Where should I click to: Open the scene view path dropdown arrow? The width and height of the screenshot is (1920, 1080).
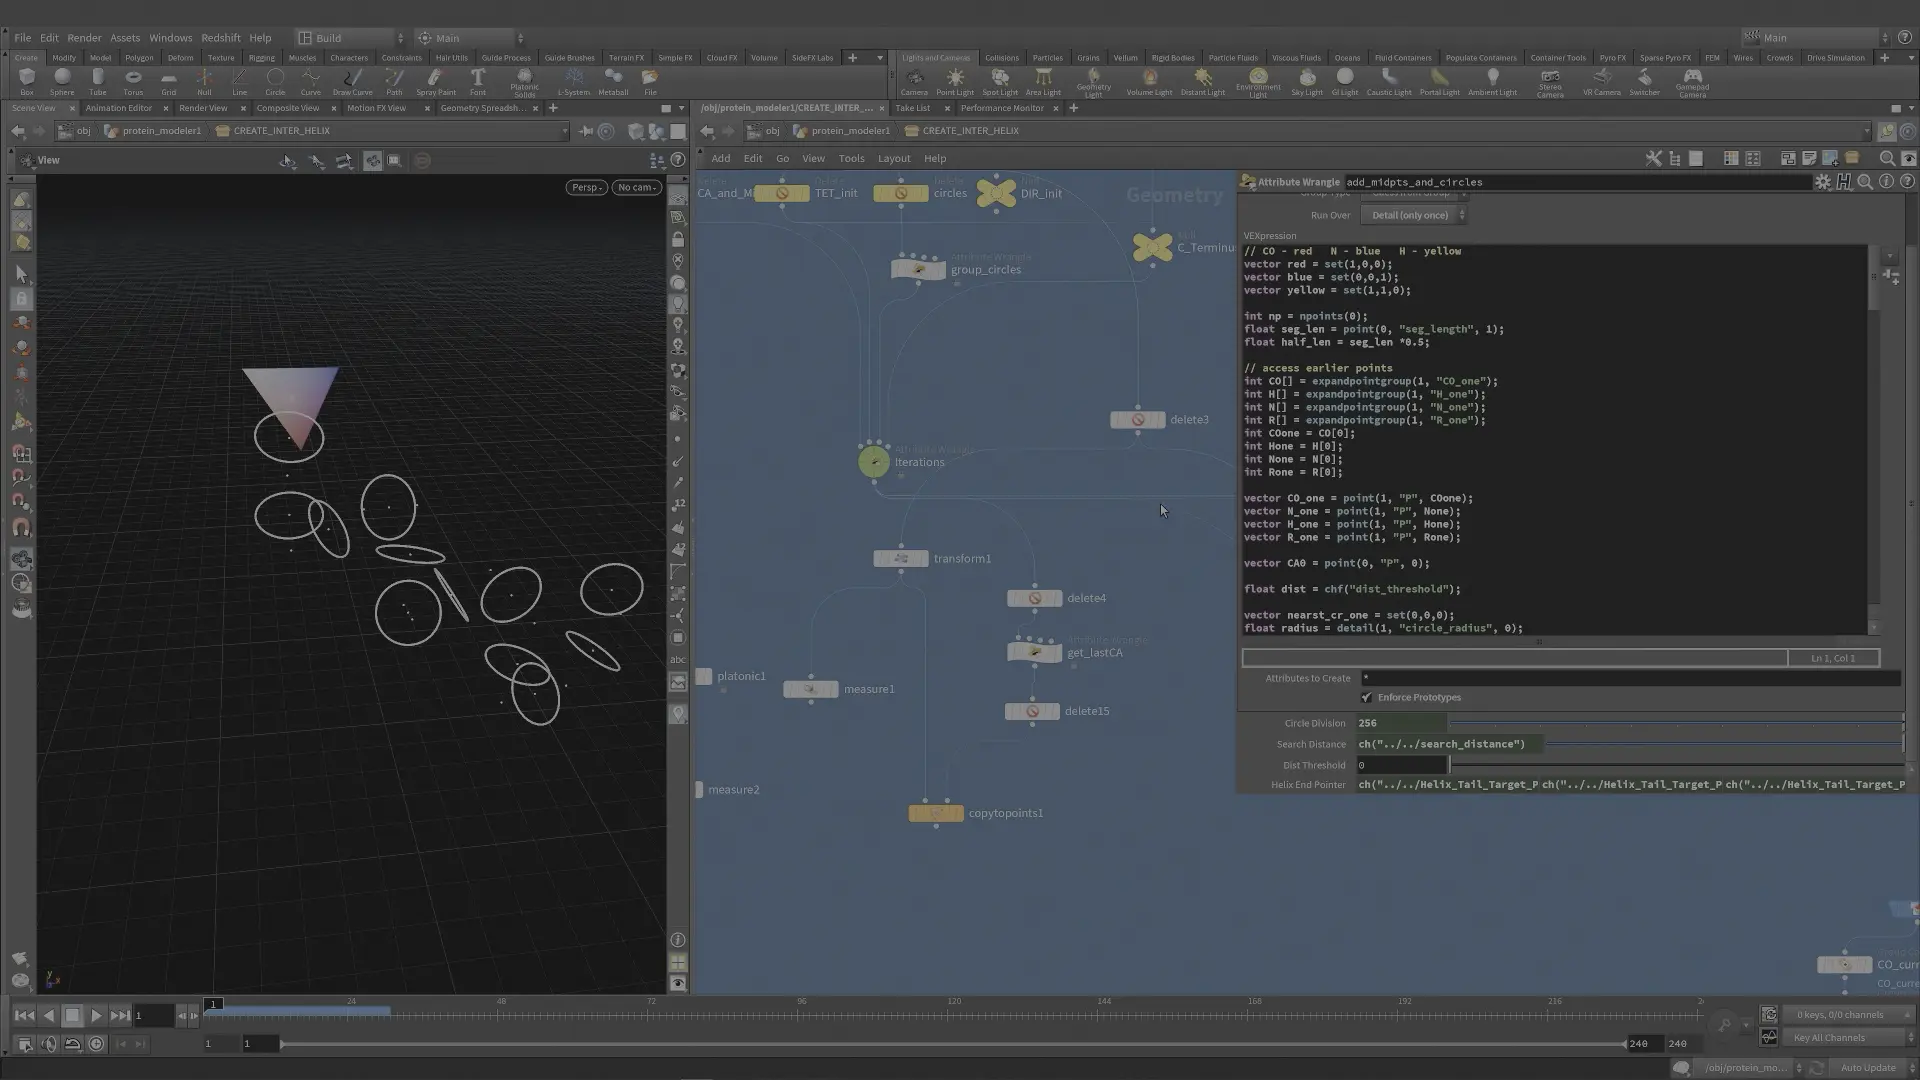coord(565,131)
